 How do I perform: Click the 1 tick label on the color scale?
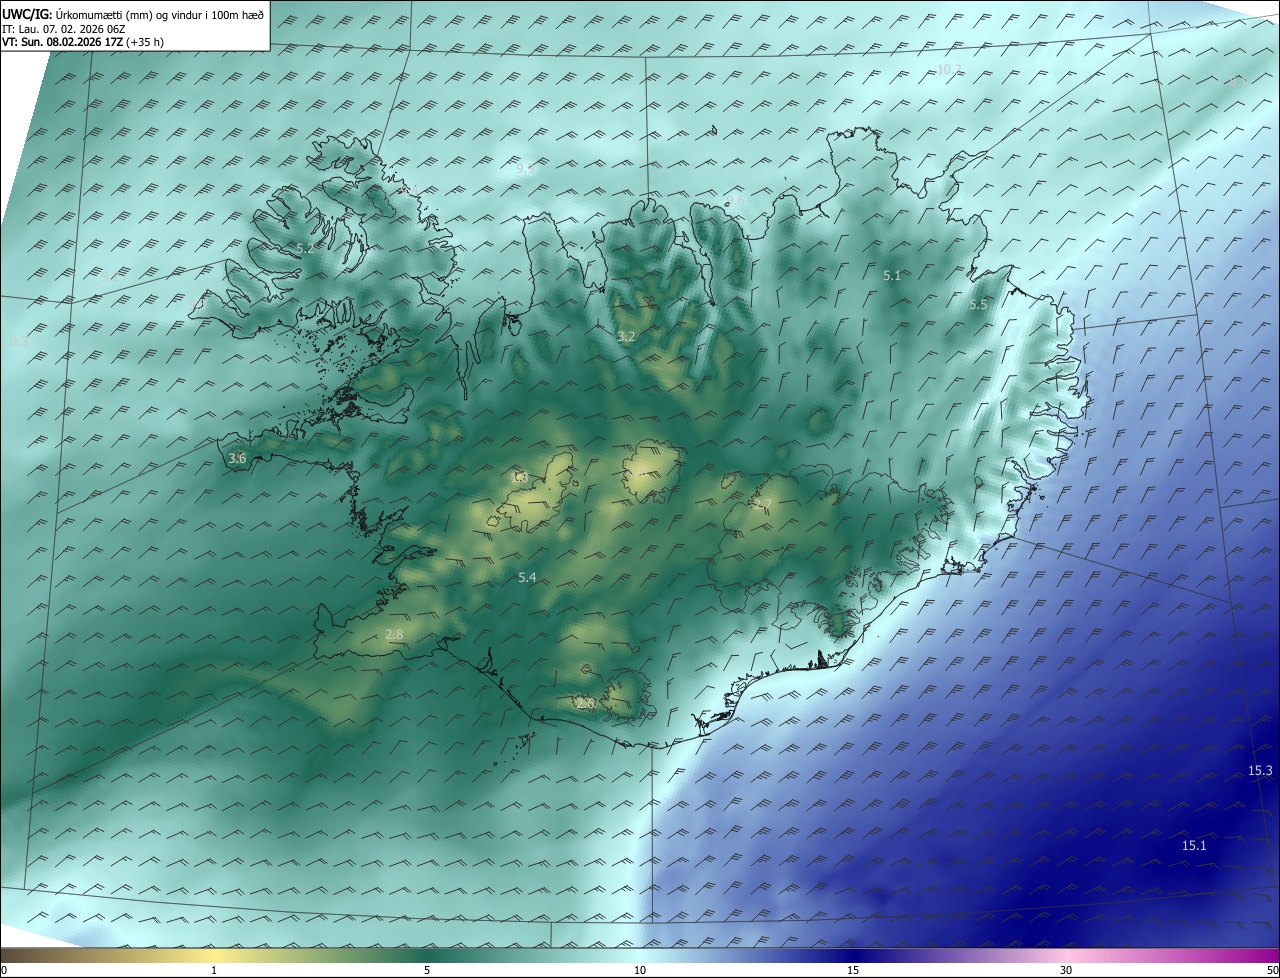[x=214, y=970]
